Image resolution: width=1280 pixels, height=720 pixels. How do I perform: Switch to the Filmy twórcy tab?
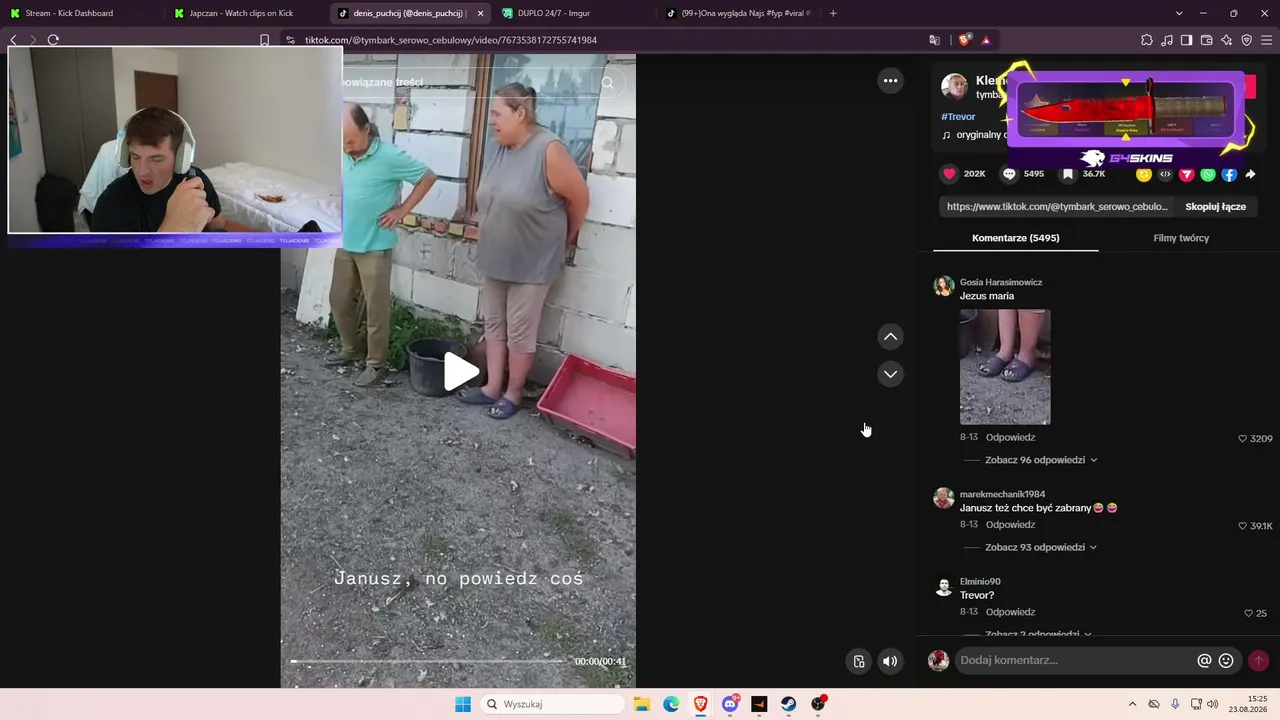point(1181,238)
